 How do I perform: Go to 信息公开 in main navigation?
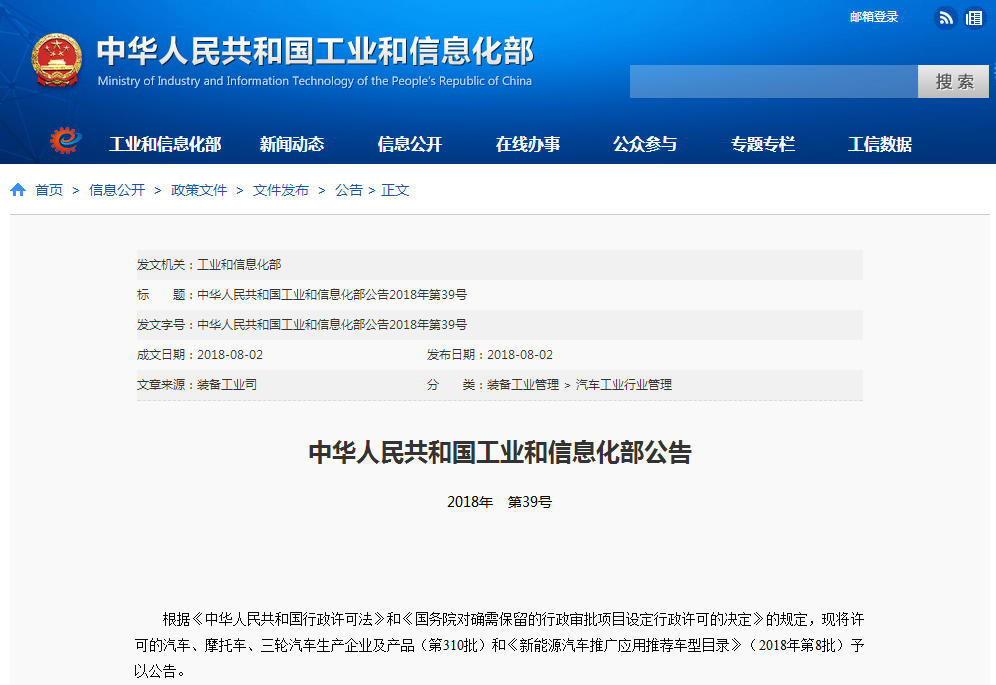(410, 144)
